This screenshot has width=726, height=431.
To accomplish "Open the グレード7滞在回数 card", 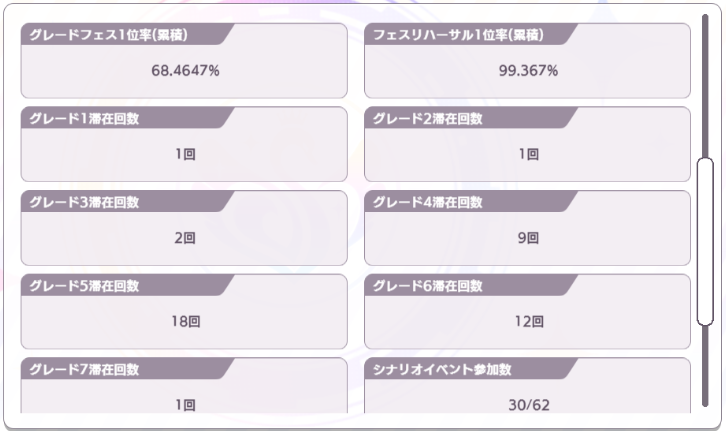I will click(x=184, y=385).
